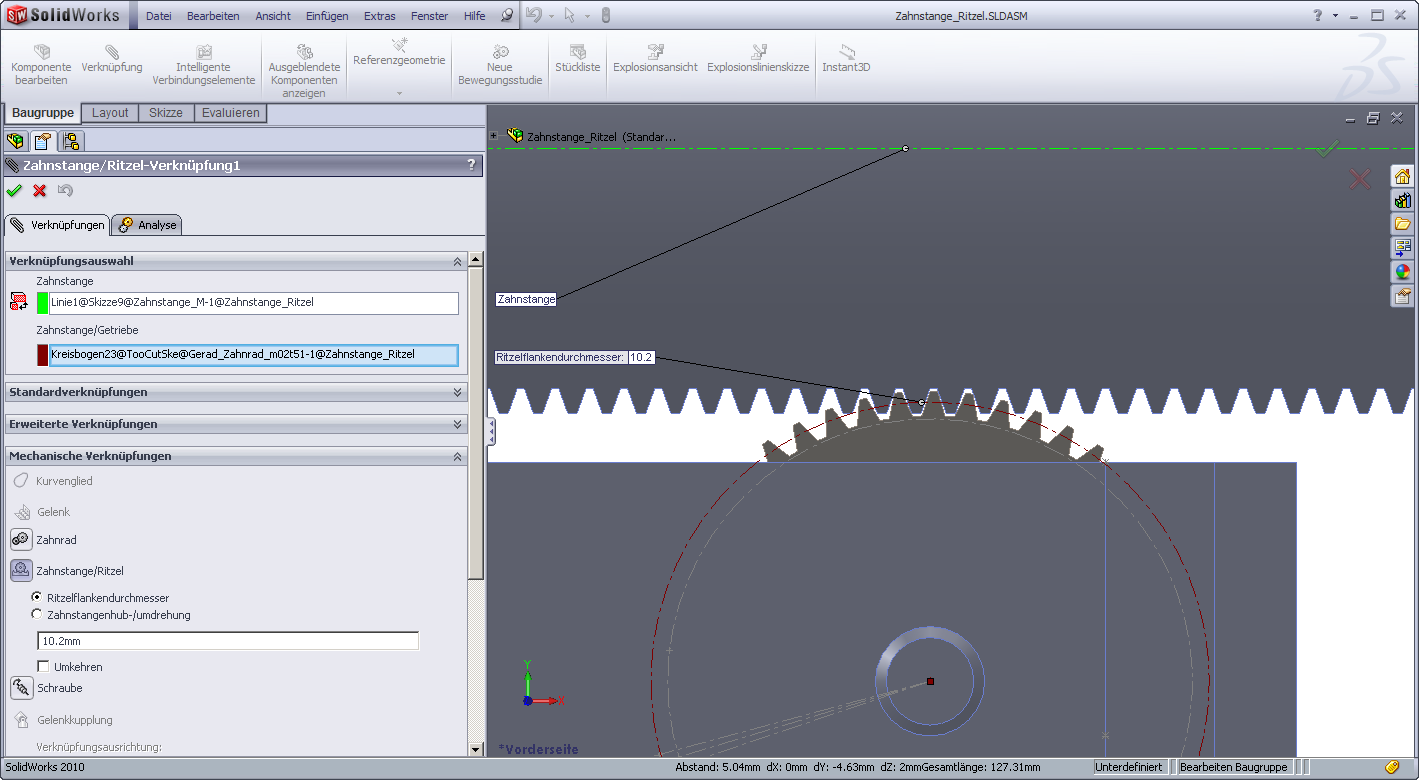Open the Datei menu
The width and height of the screenshot is (1419, 780).
[159, 16]
